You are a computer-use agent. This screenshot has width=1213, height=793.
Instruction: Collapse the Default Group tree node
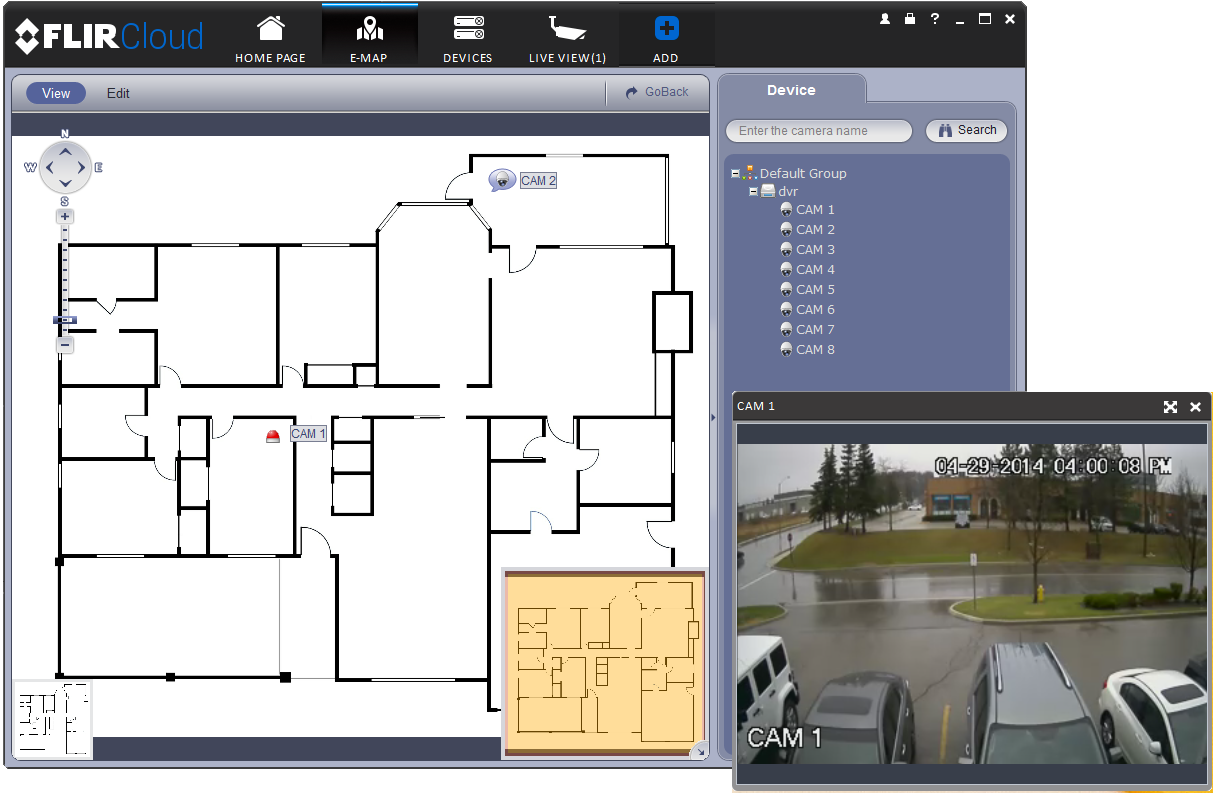click(x=735, y=173)
